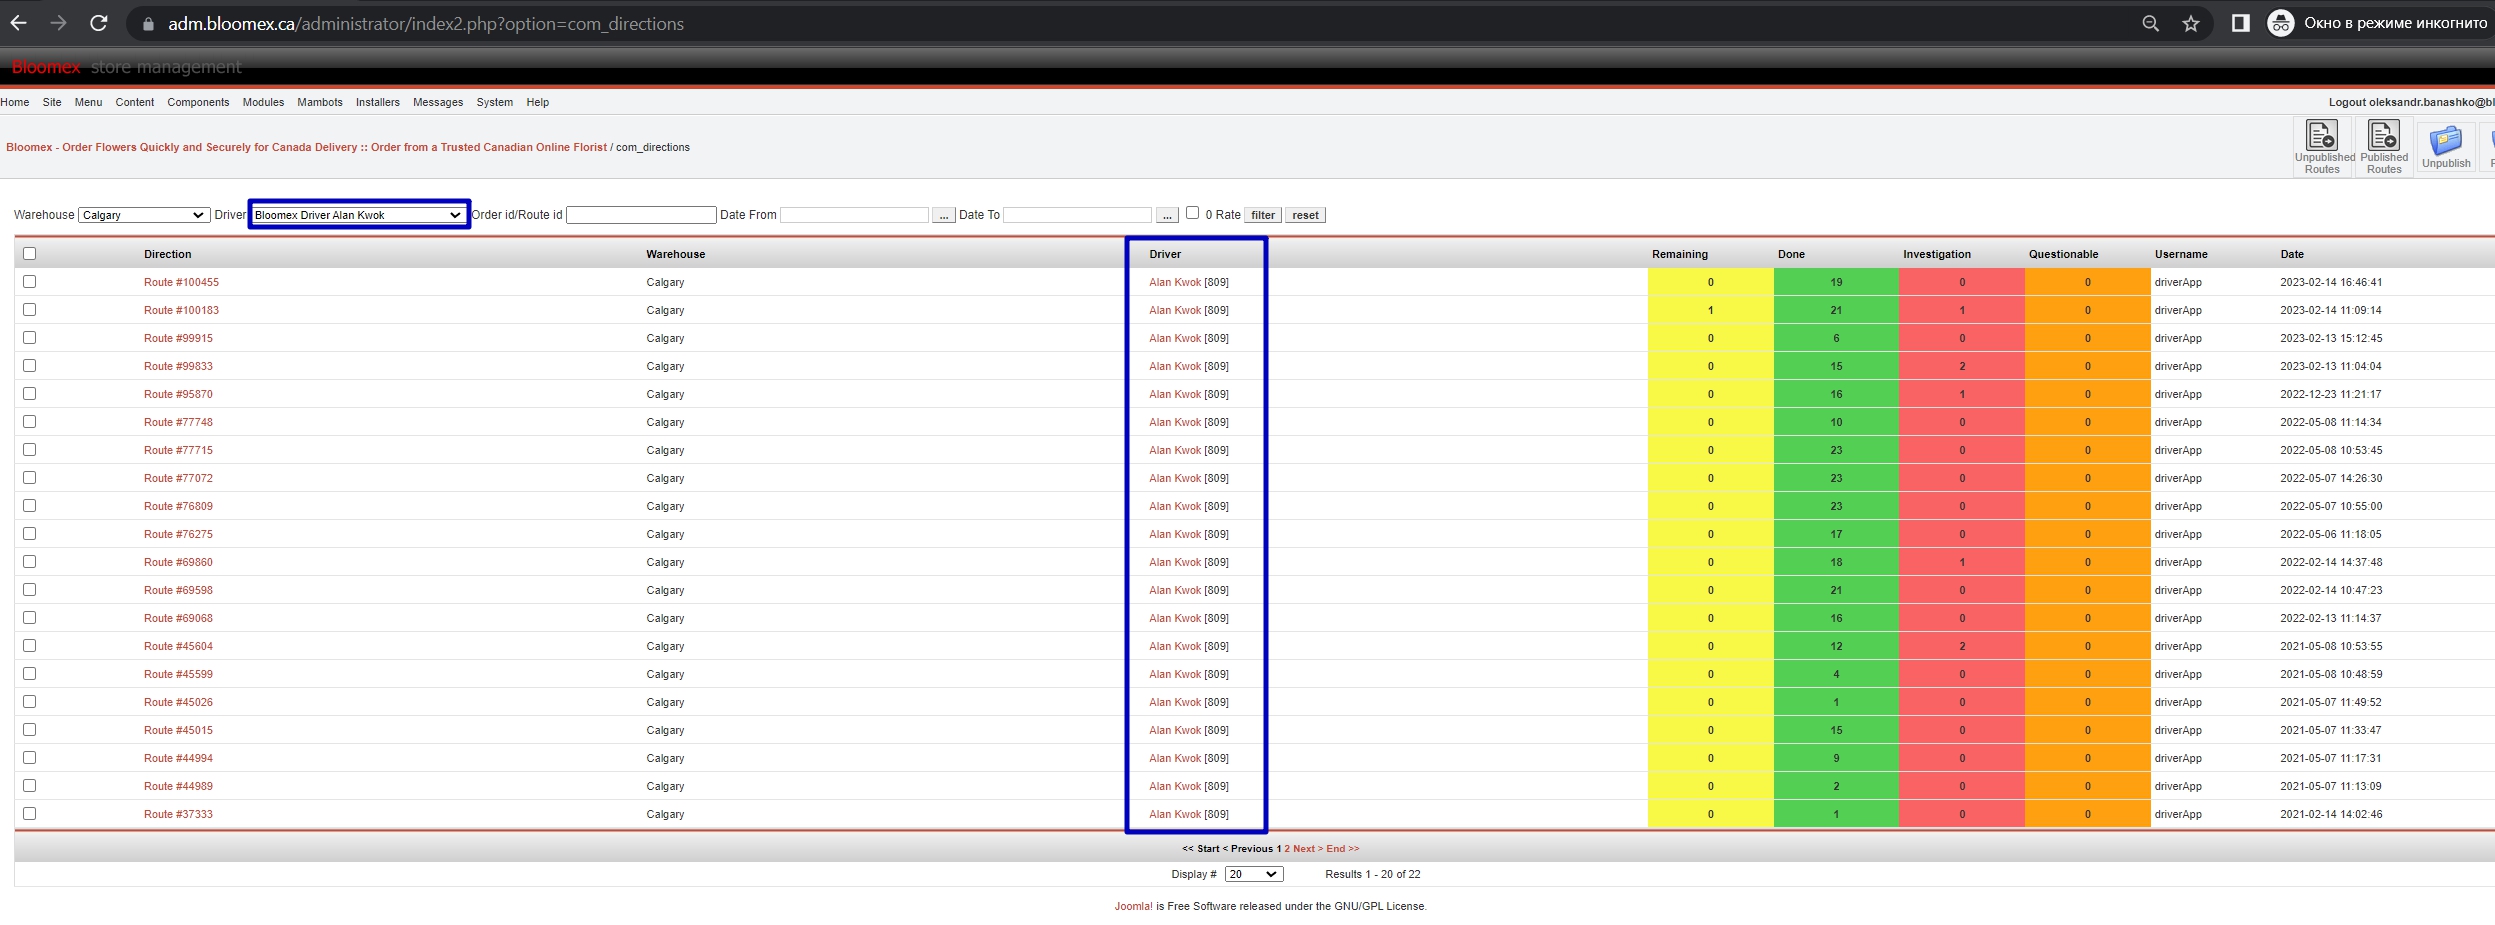The height and width of the screenshot is (925, 2495).
Task: Click the Next > pagination link
Action: coord(1308,849)
